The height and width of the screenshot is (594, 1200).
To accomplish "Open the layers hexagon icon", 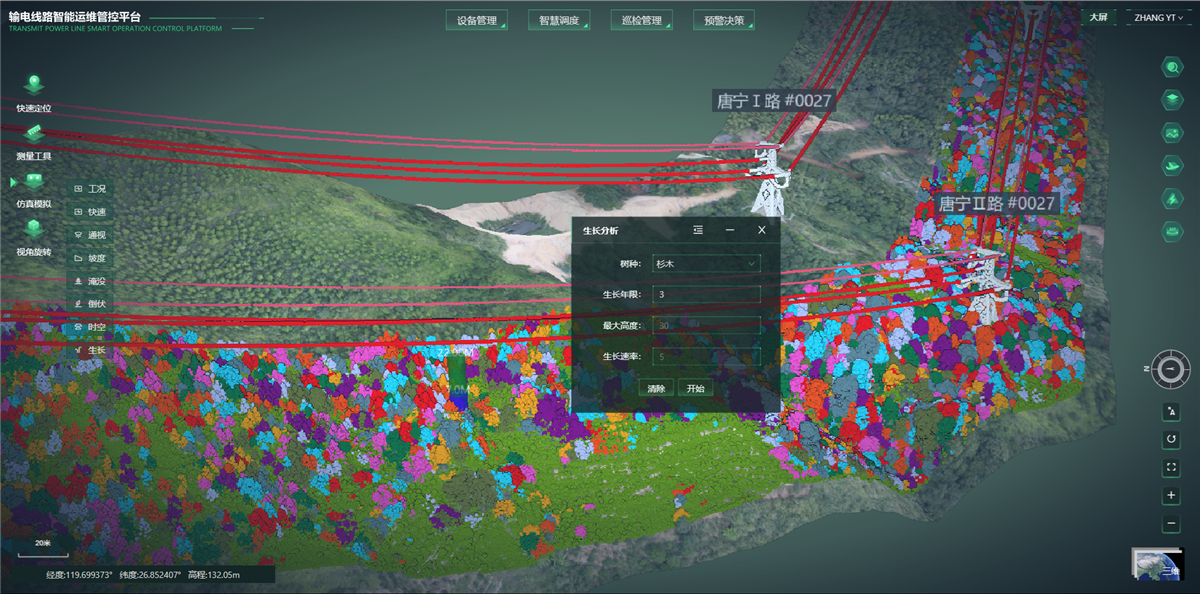I will tap(1171, 100).
